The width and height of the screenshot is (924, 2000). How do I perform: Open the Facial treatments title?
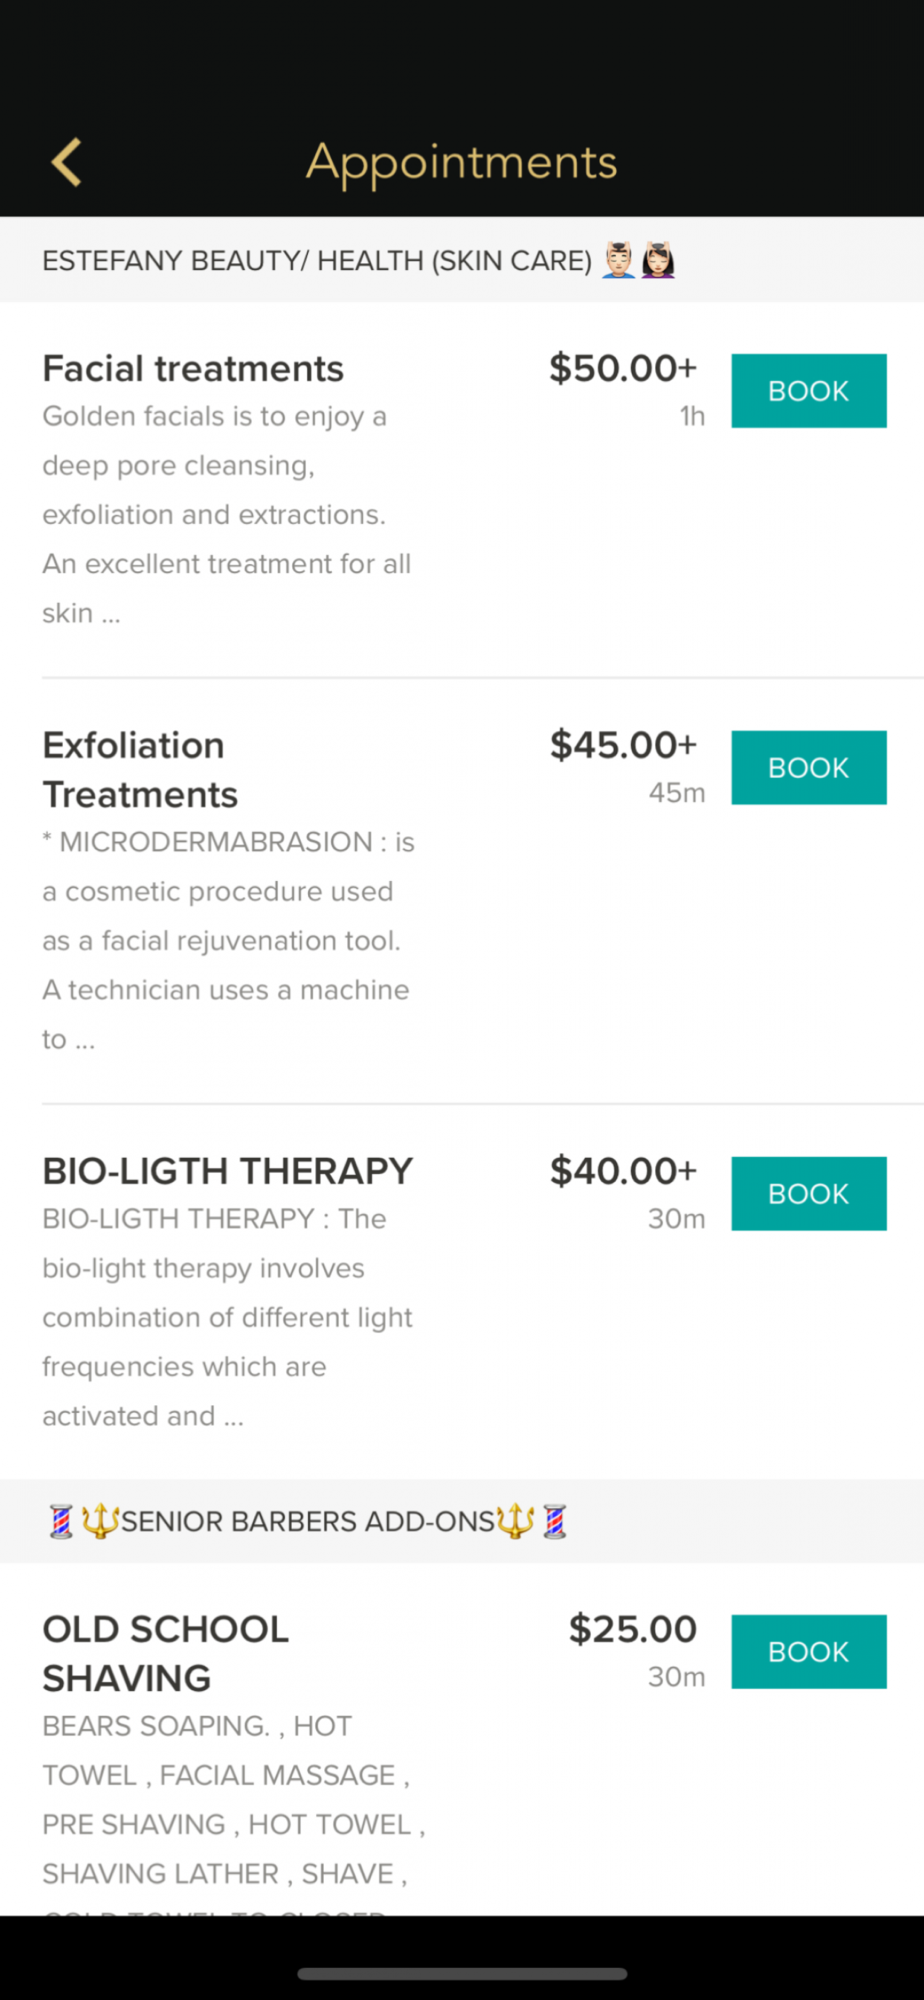click(193, 369)
